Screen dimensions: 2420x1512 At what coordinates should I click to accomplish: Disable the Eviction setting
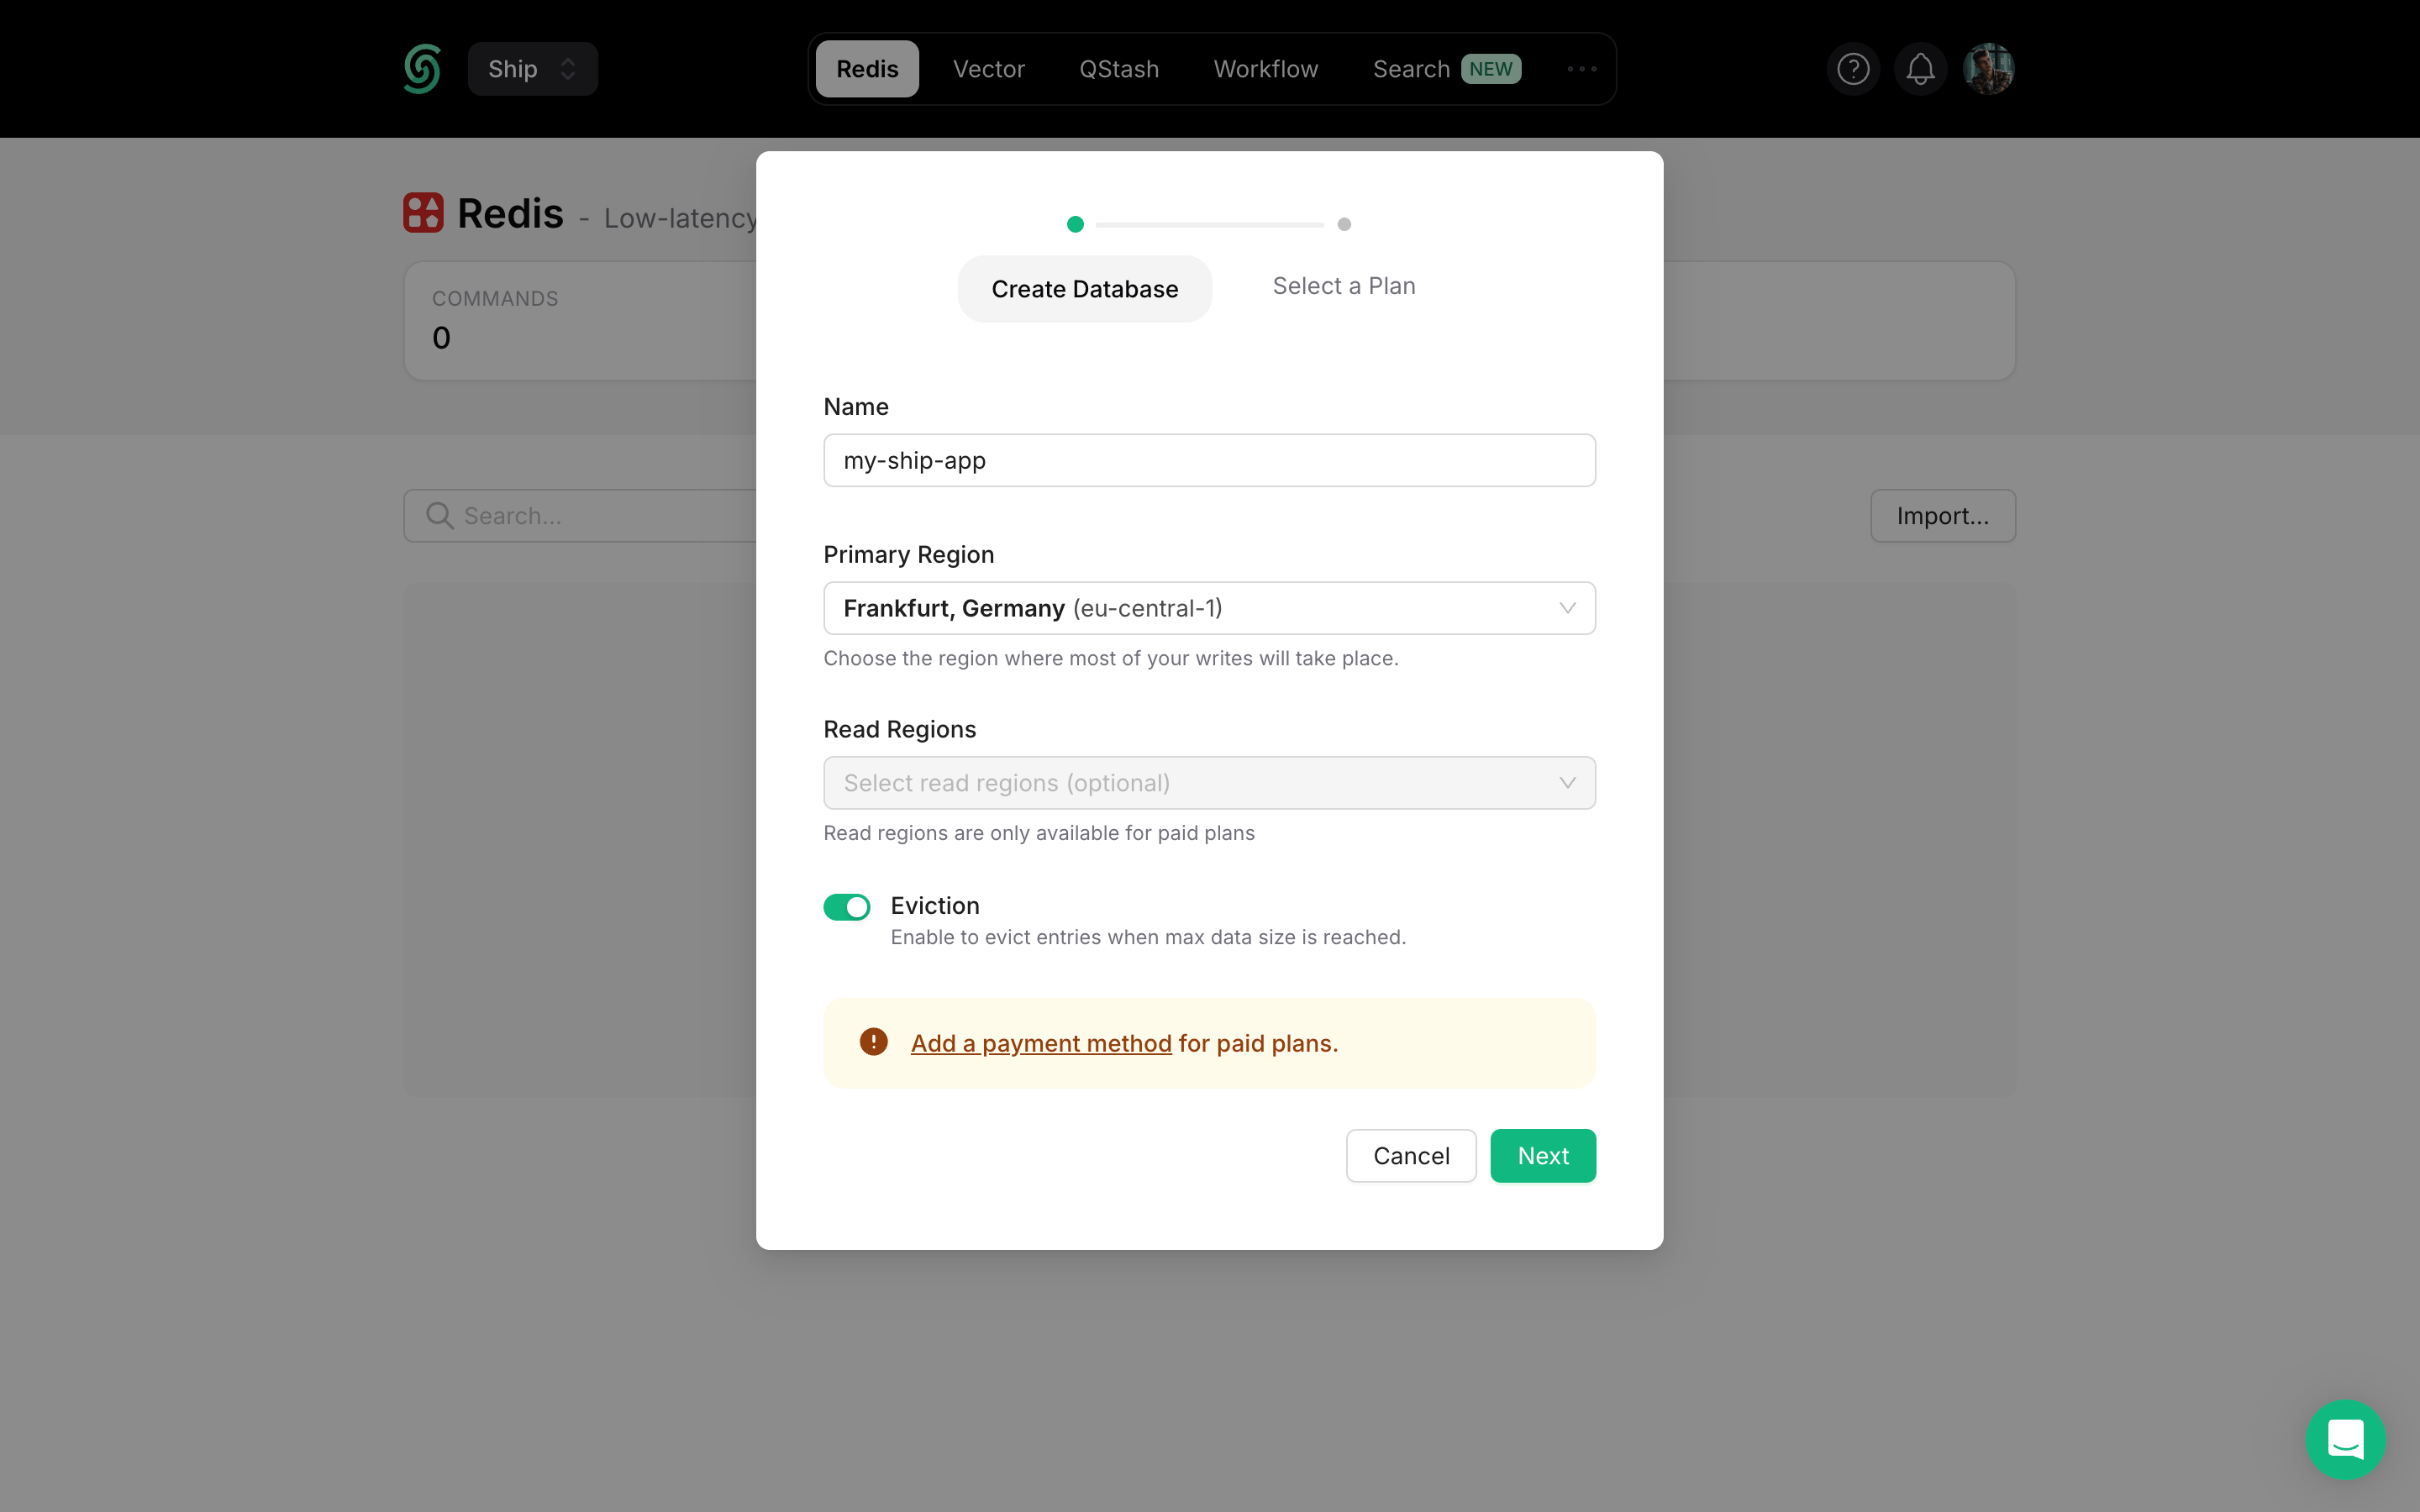(x=846, y=906)
